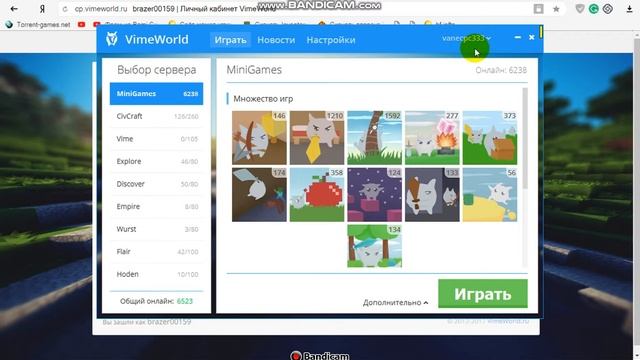Select the MiniGames server
640x360 pixels.
coord(156,93)
